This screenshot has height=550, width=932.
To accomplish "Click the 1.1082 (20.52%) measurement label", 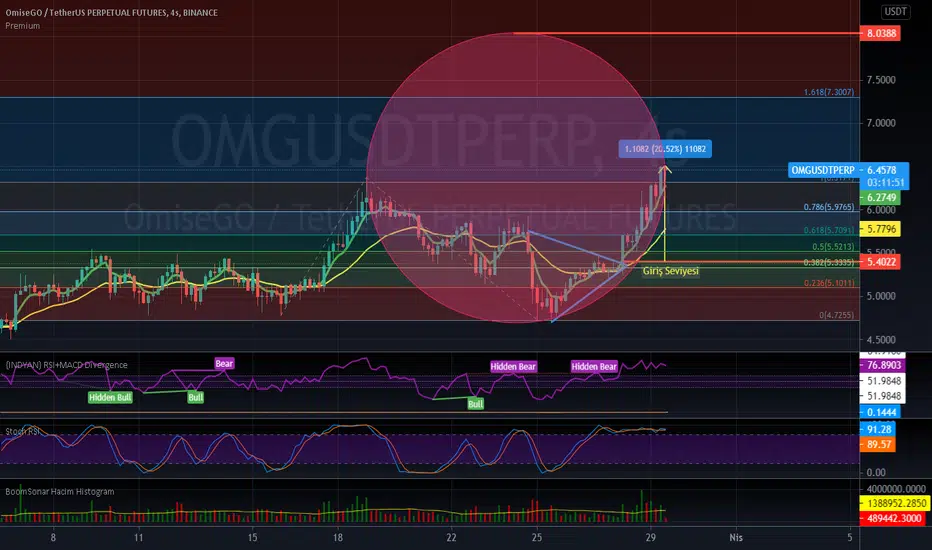I will [x=665, y=149].
